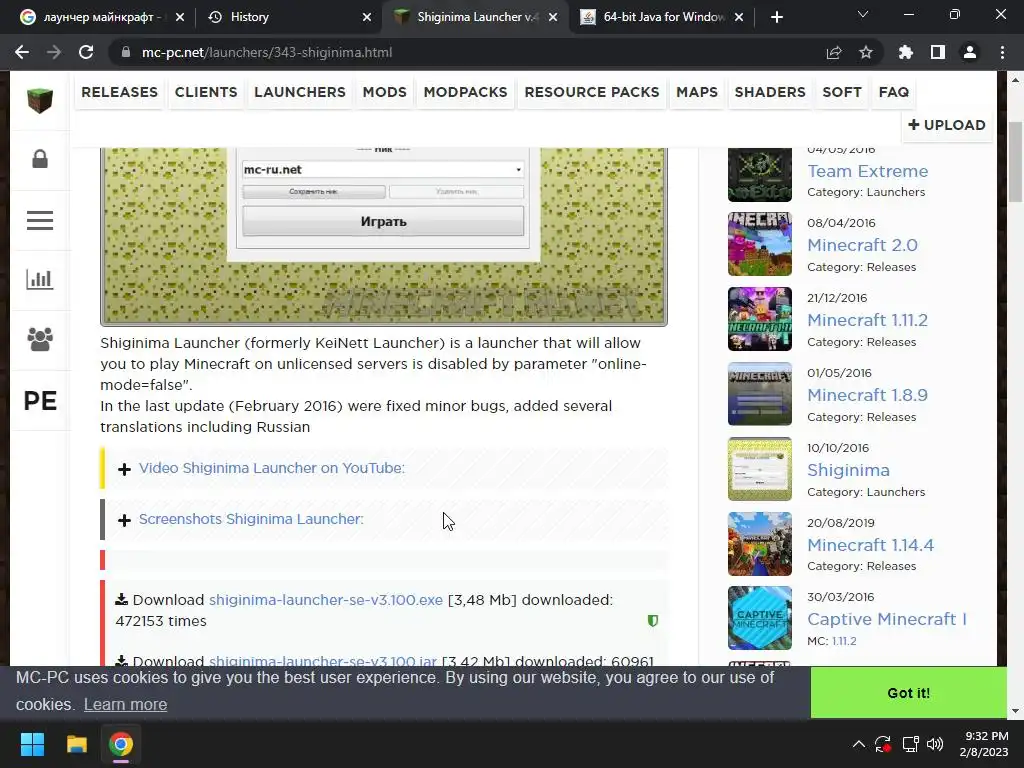Open nickname dropdown showing mc-ru.net
The image size is (1024, 768).
[383, 170]
